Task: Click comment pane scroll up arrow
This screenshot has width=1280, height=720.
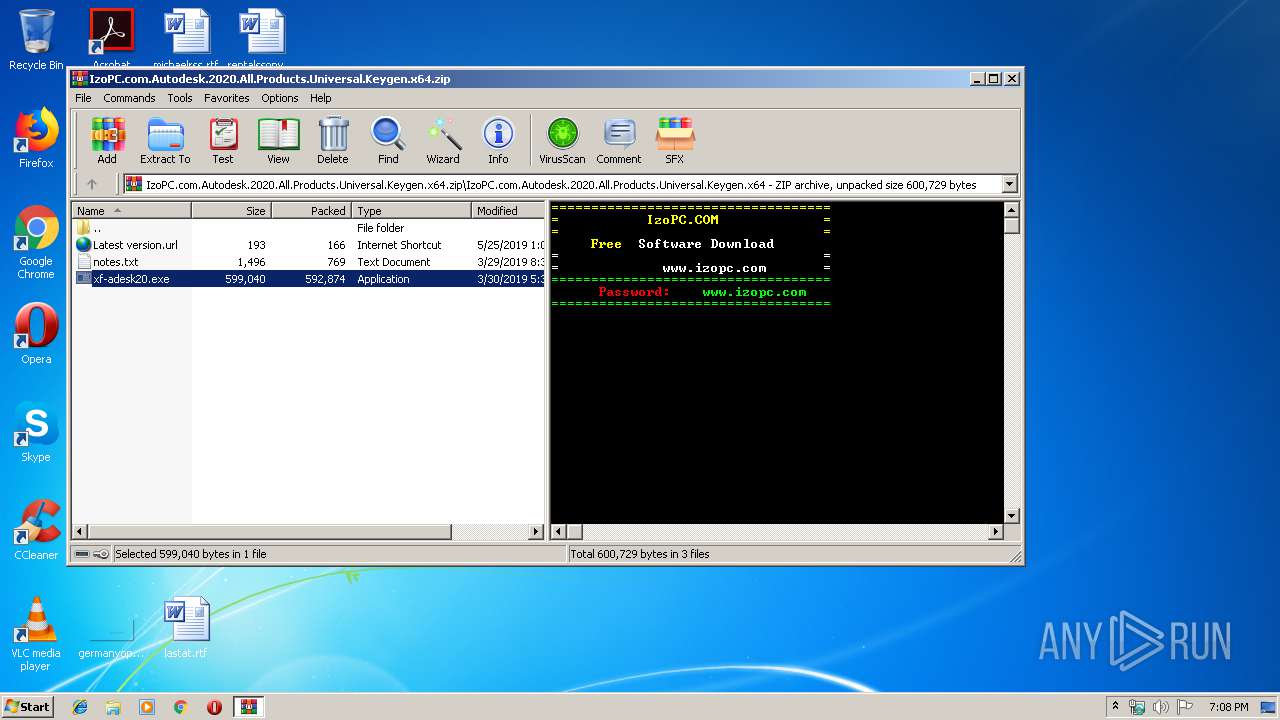Action: click(1011, 210)
